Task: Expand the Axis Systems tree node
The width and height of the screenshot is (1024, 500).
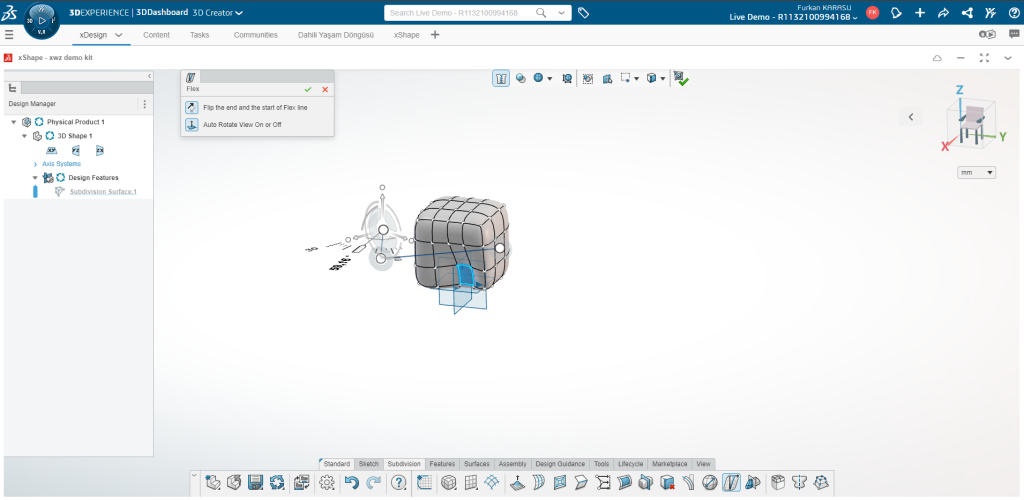Action: pyautogui.click(x=35, y=164)
